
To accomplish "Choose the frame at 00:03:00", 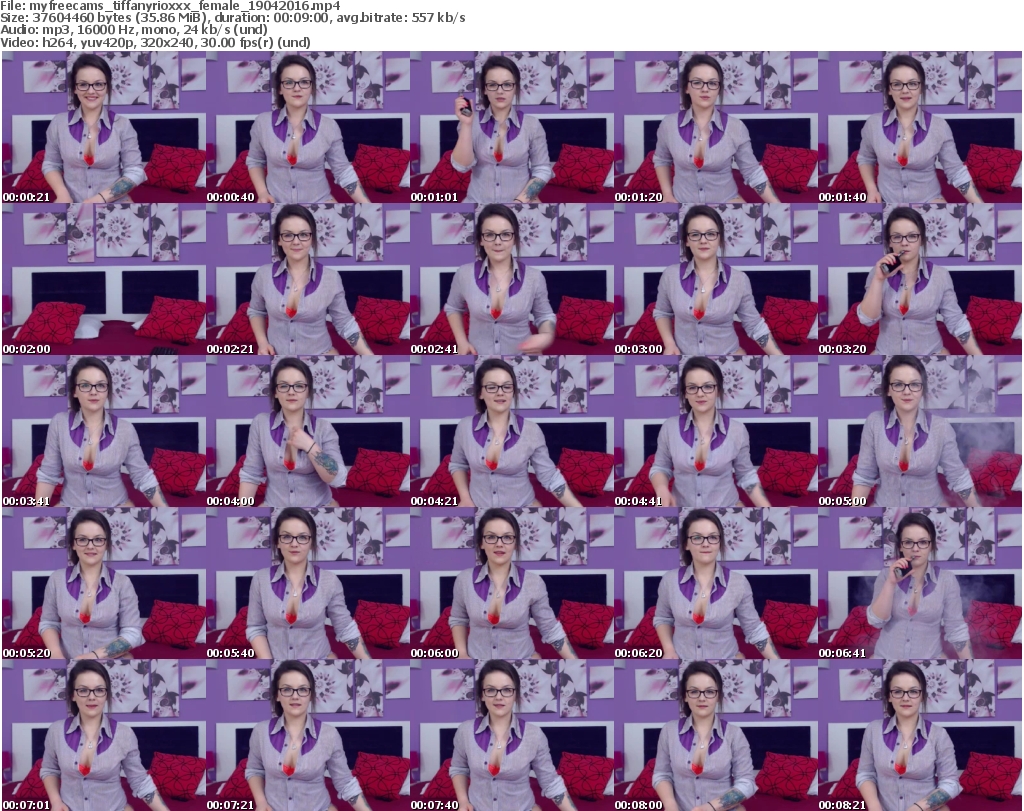I will click(716, 279).
